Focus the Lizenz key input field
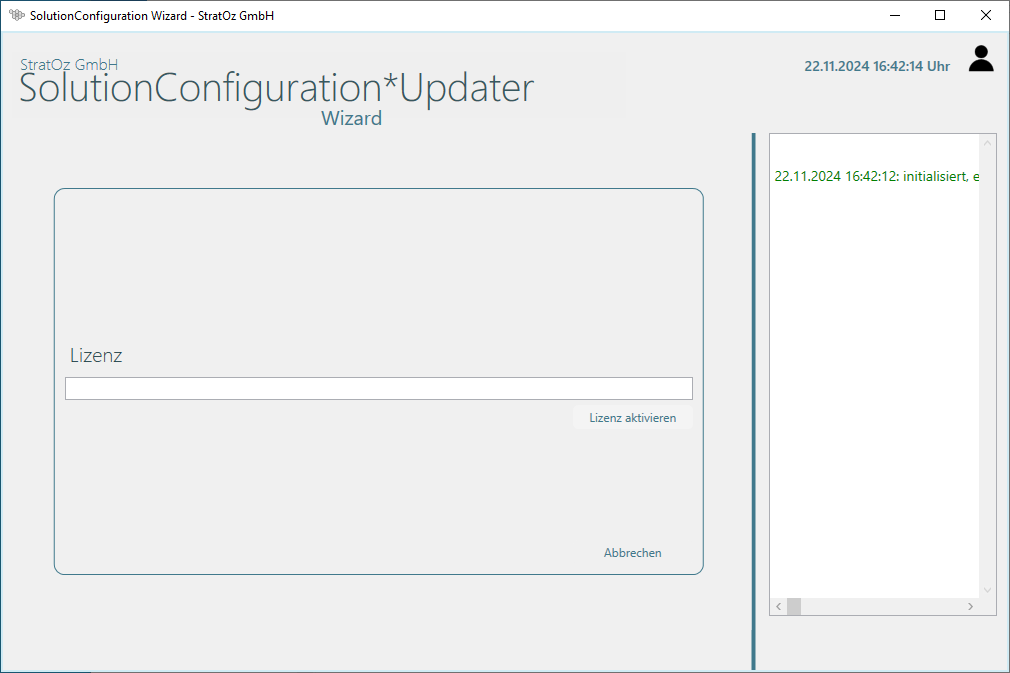The image size is (1010, 673). (378, 388)
